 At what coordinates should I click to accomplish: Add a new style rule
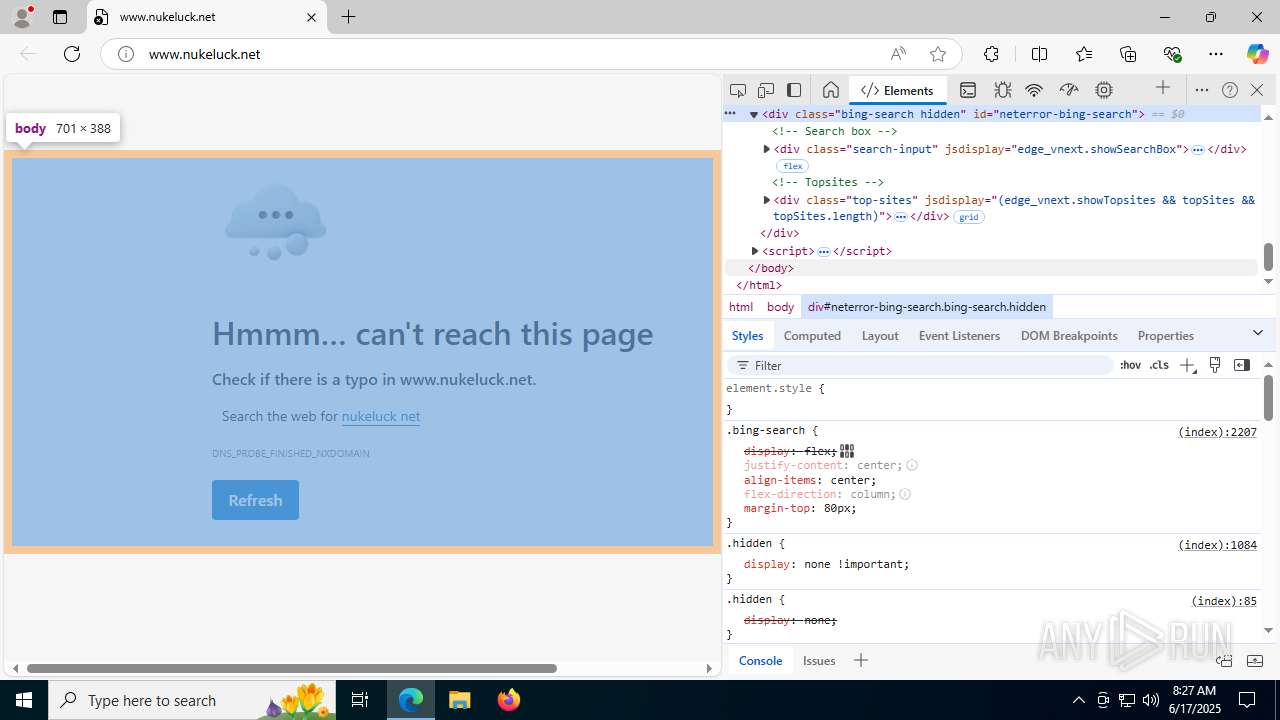tap(1187, 365)
